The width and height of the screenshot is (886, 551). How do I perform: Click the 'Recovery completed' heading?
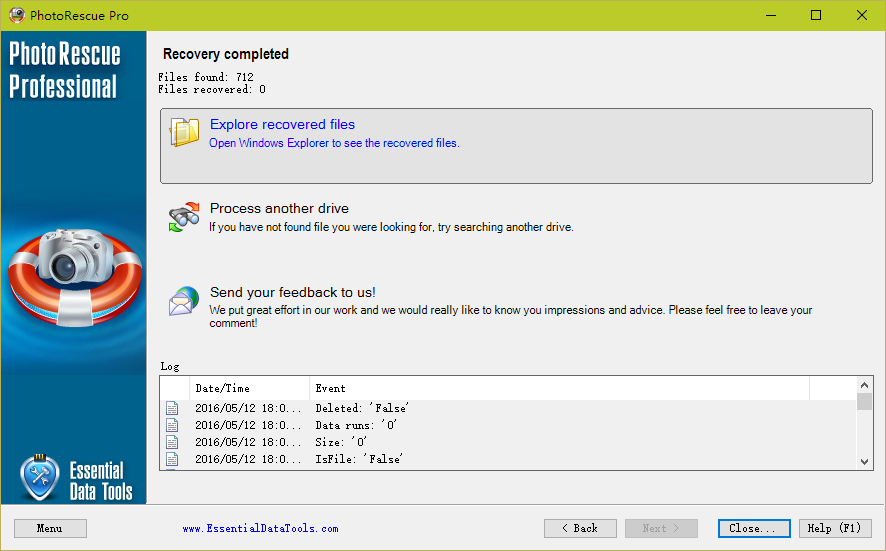point(226,54)
